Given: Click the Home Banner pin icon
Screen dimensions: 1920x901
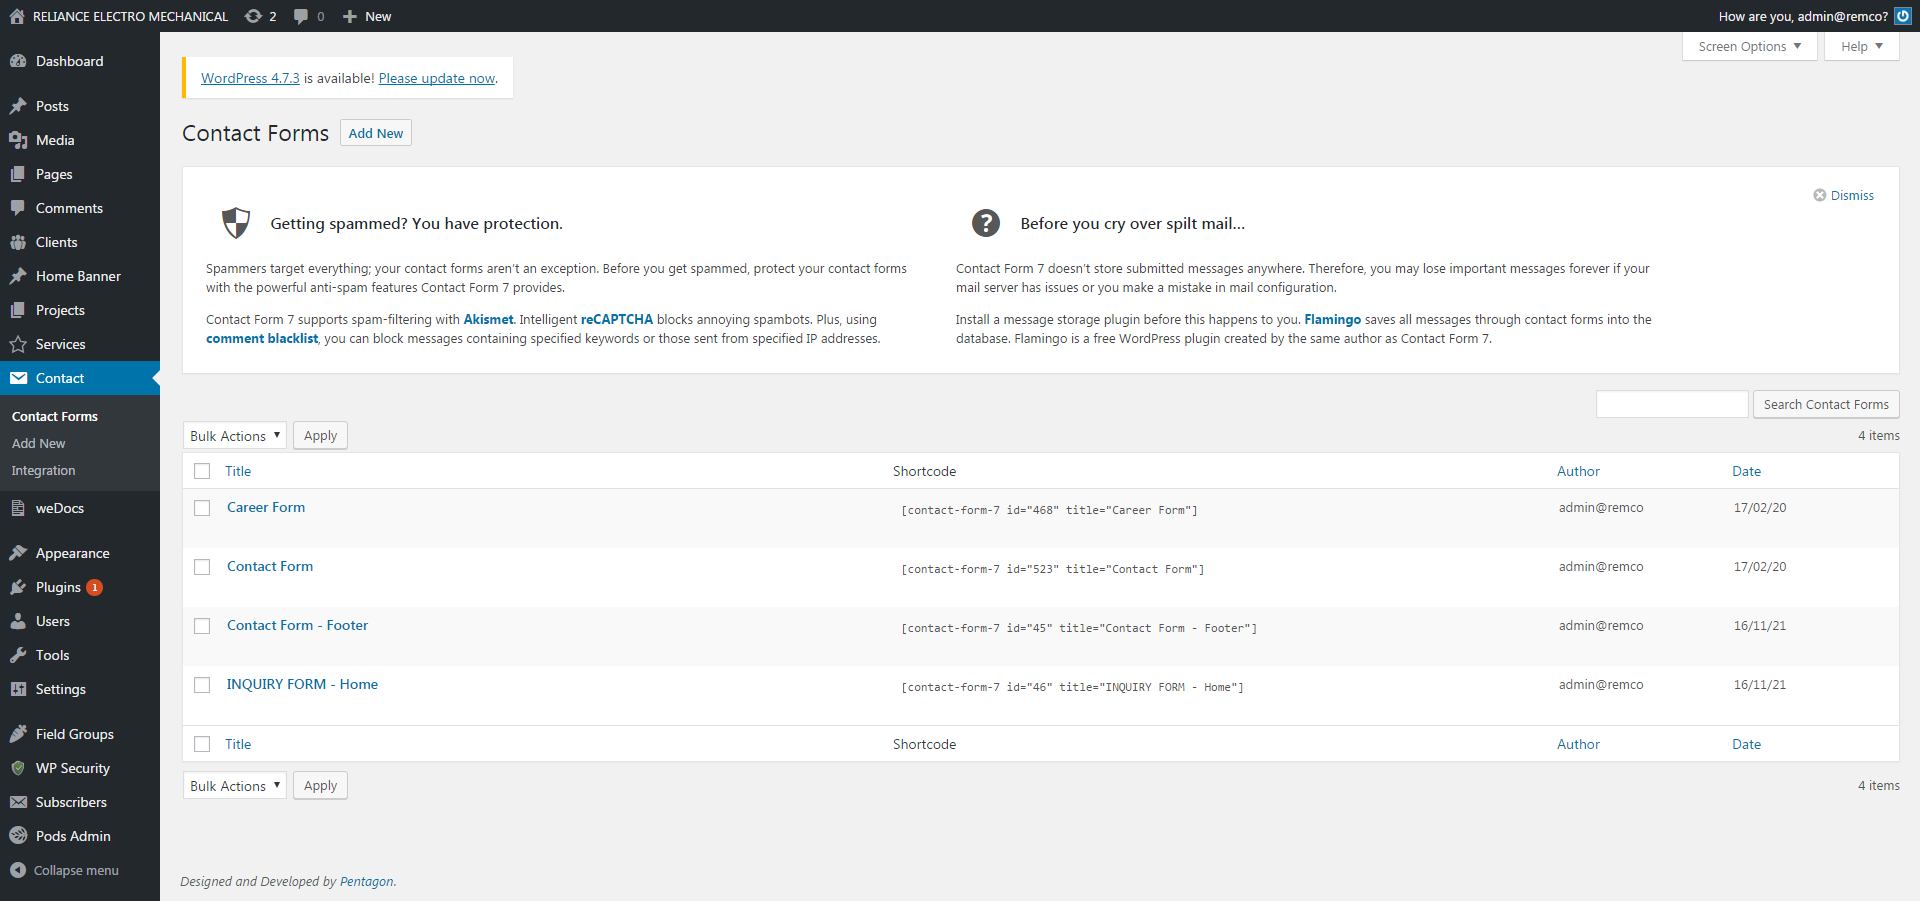Looking at the screenshot, I should click(18, 276).
